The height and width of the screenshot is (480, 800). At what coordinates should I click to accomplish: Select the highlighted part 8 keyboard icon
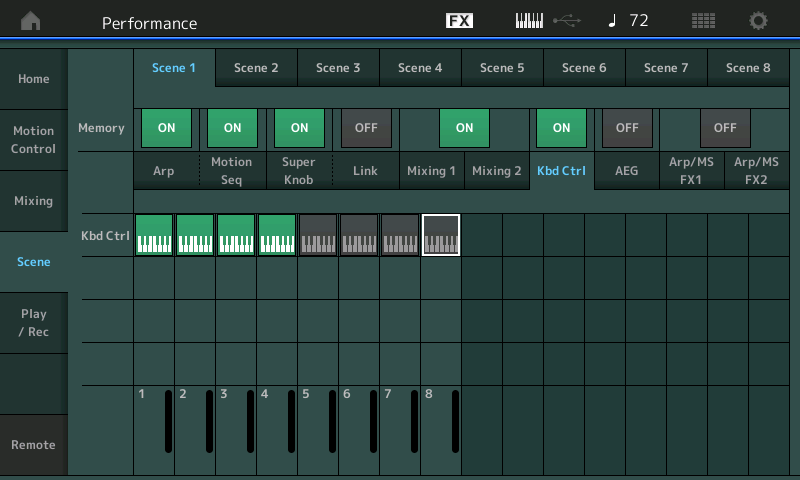click(x=441, y=235)
